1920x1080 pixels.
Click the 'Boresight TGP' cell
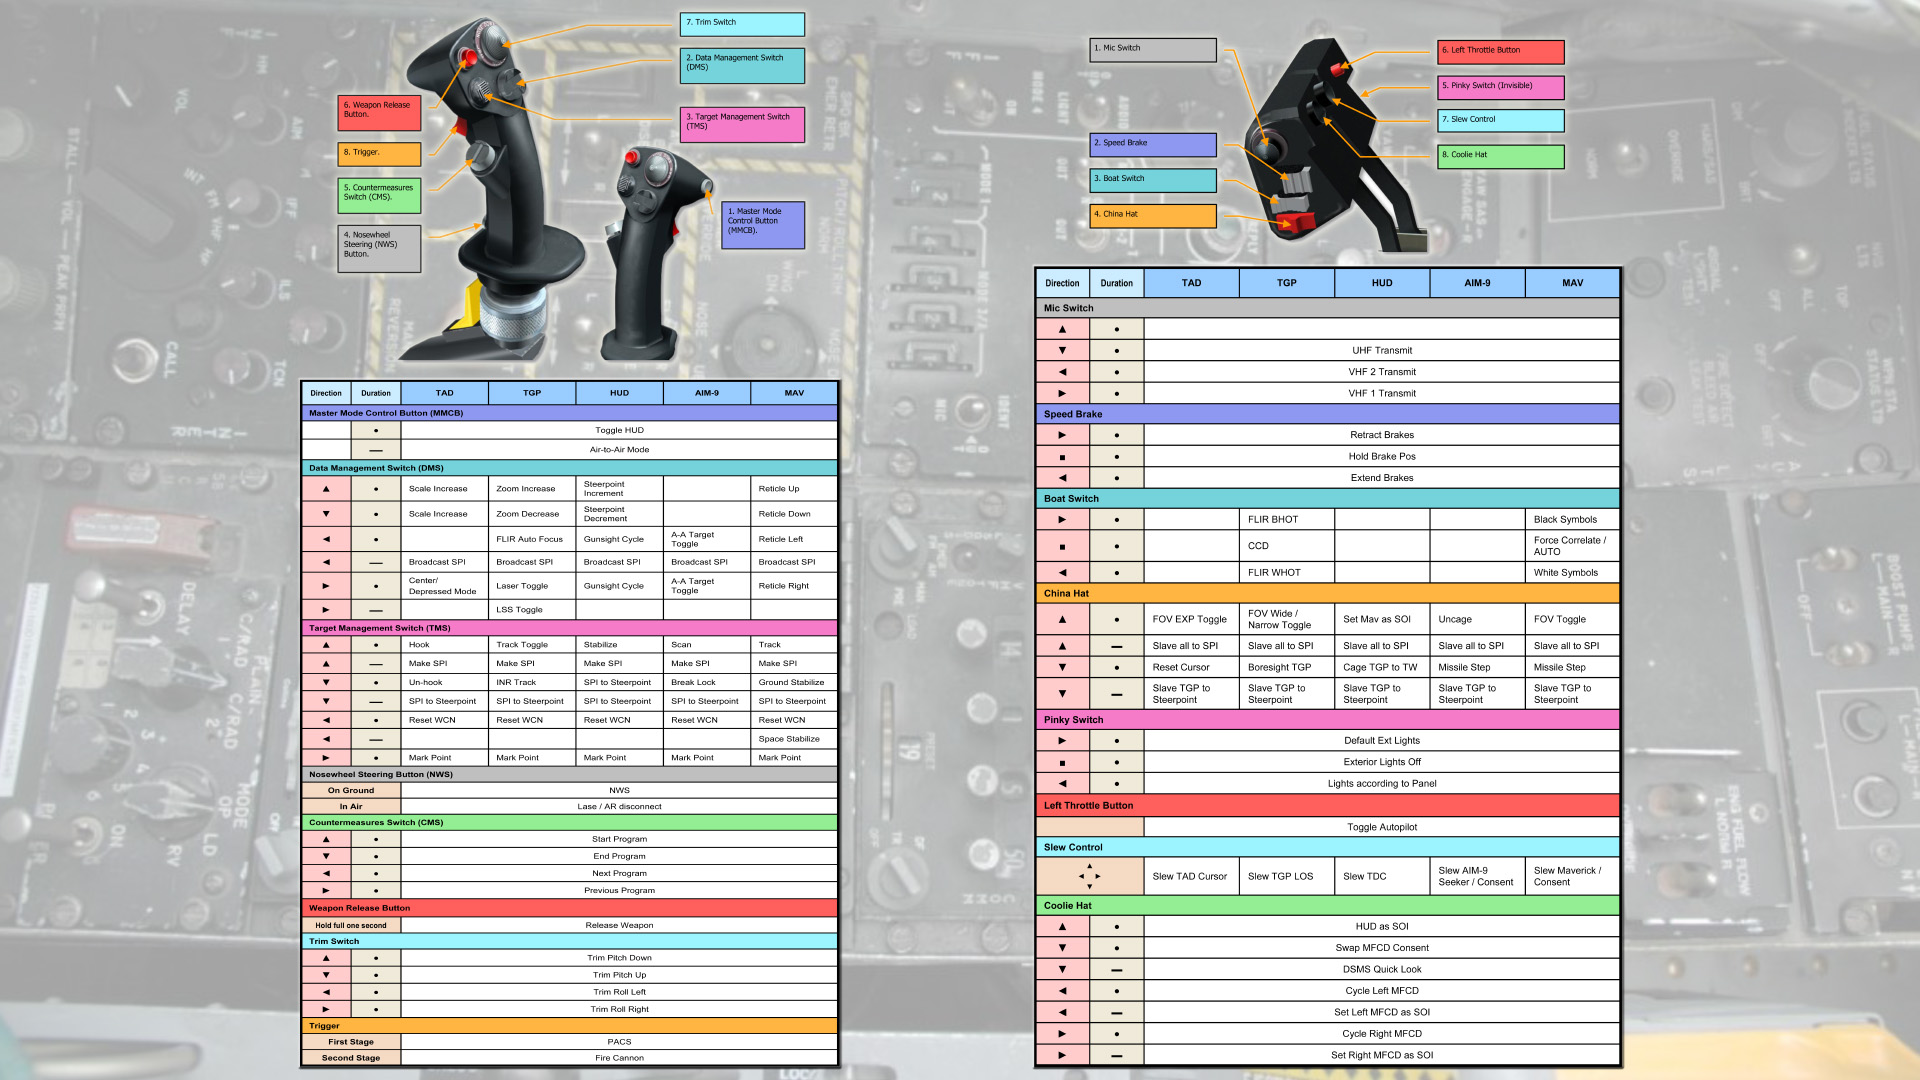(1286, 667)
